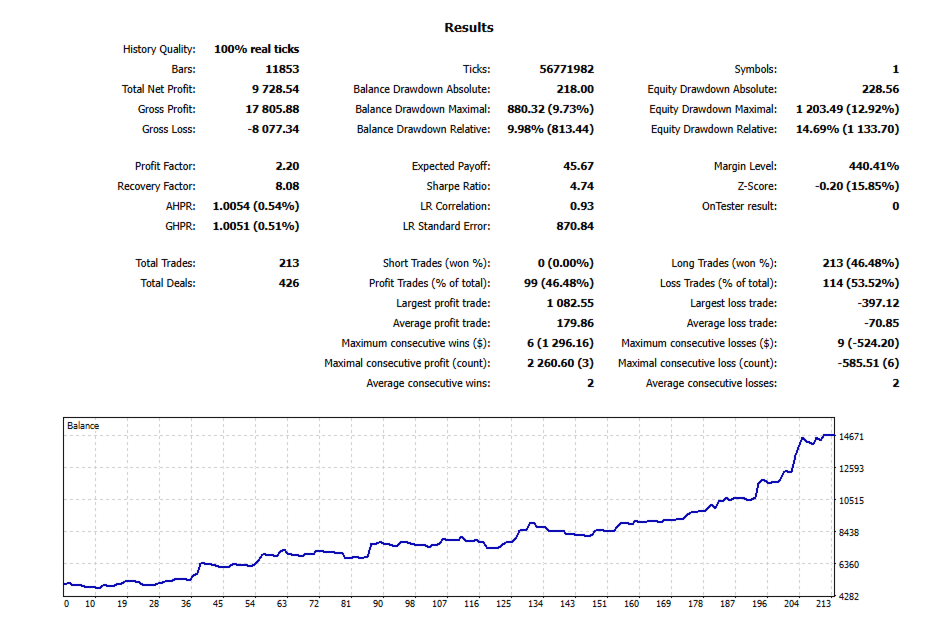Click the 213 x-axis label on chart
The width and height of the screenshot is (943, 640).
(823, 604)
